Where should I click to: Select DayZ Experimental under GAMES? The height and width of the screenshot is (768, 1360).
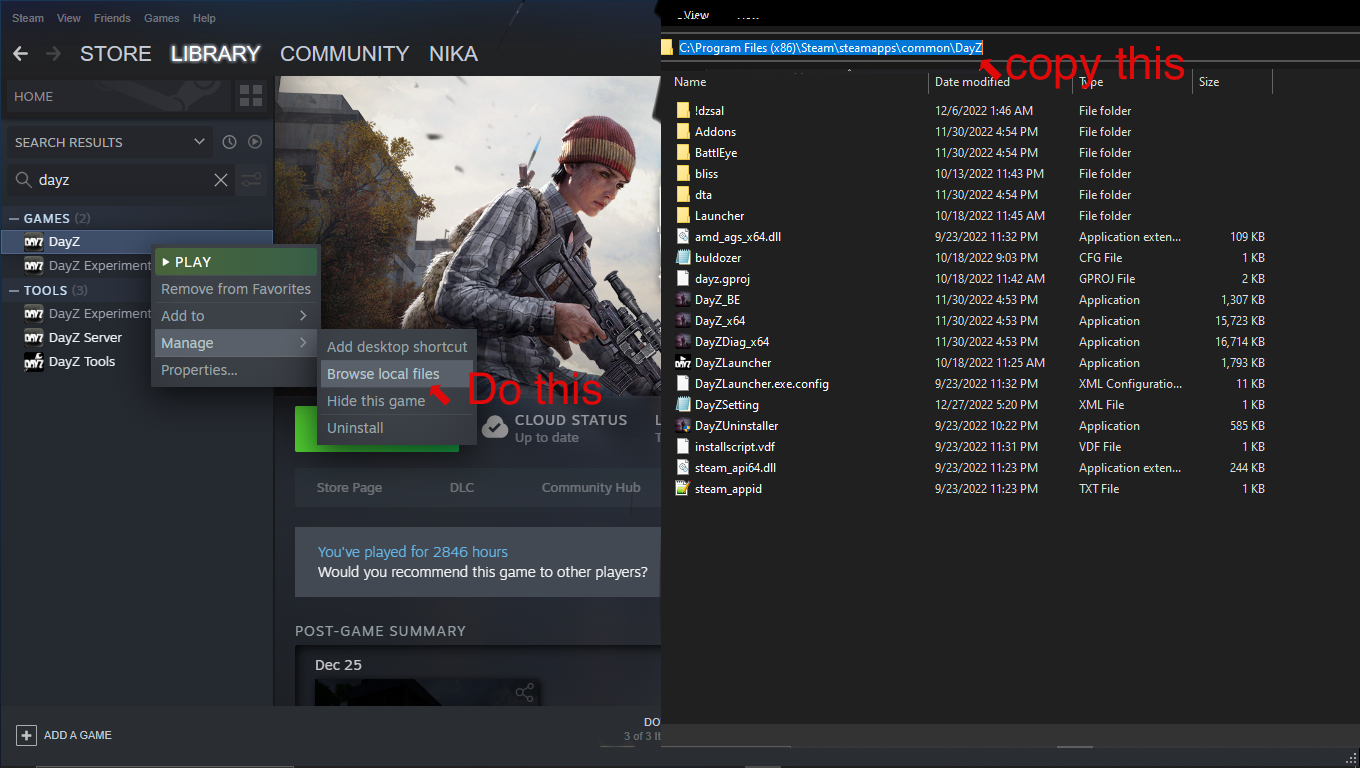[x=100, y=266]
